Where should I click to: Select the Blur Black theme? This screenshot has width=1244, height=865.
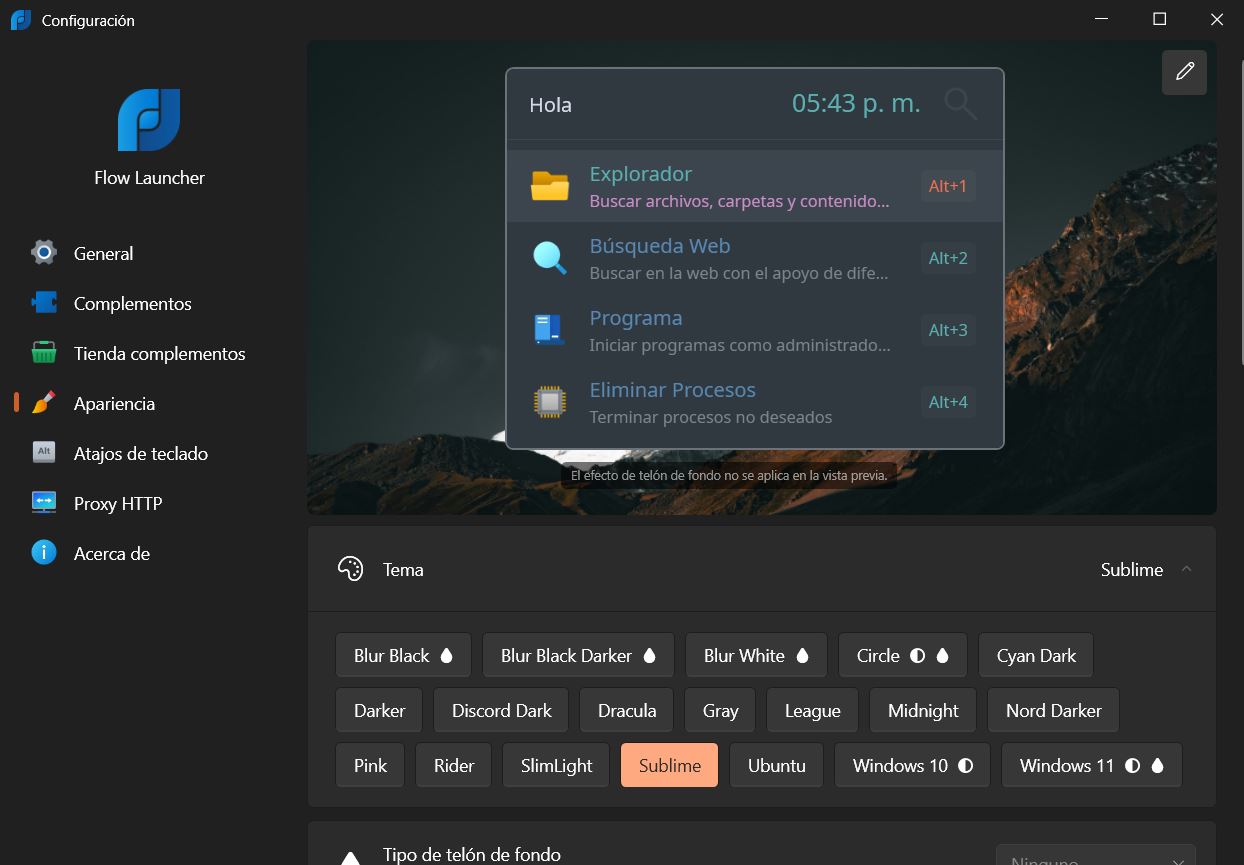tap(403, 656)
